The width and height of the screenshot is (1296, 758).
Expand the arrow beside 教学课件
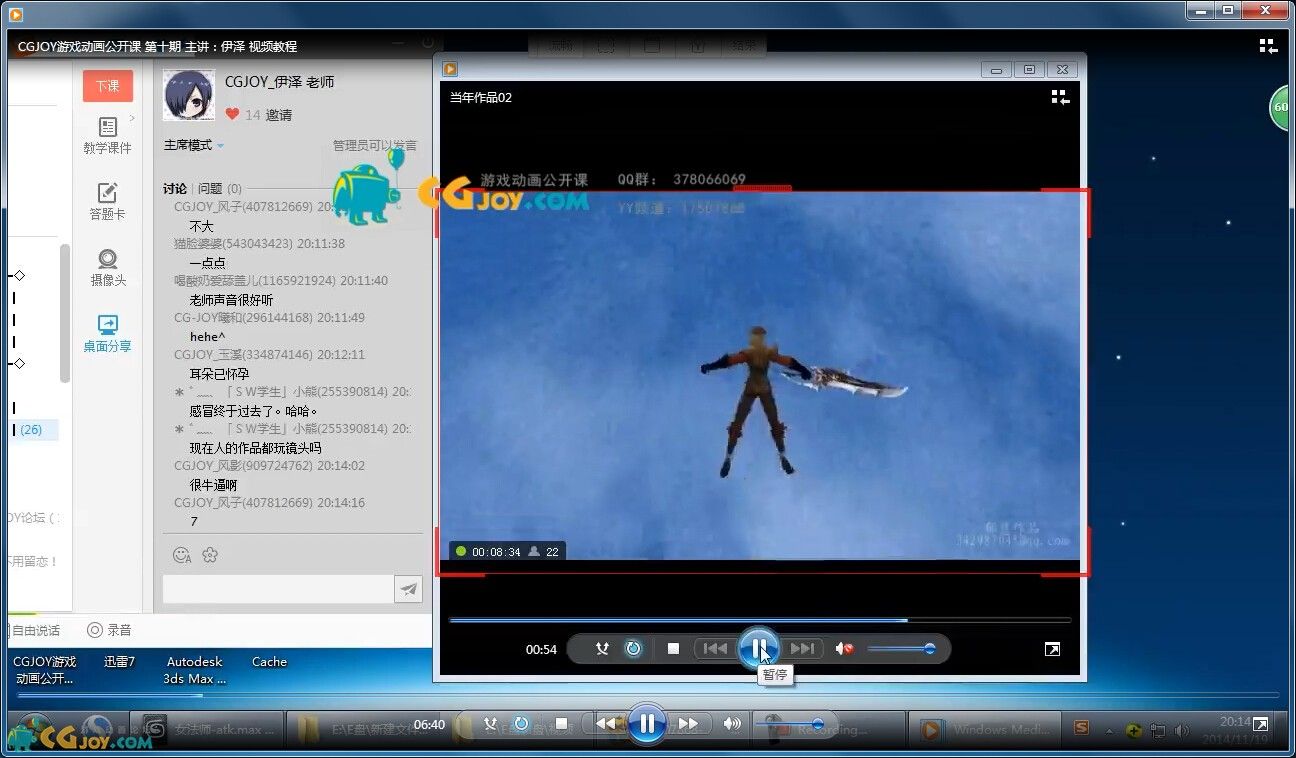click(131, 118)
